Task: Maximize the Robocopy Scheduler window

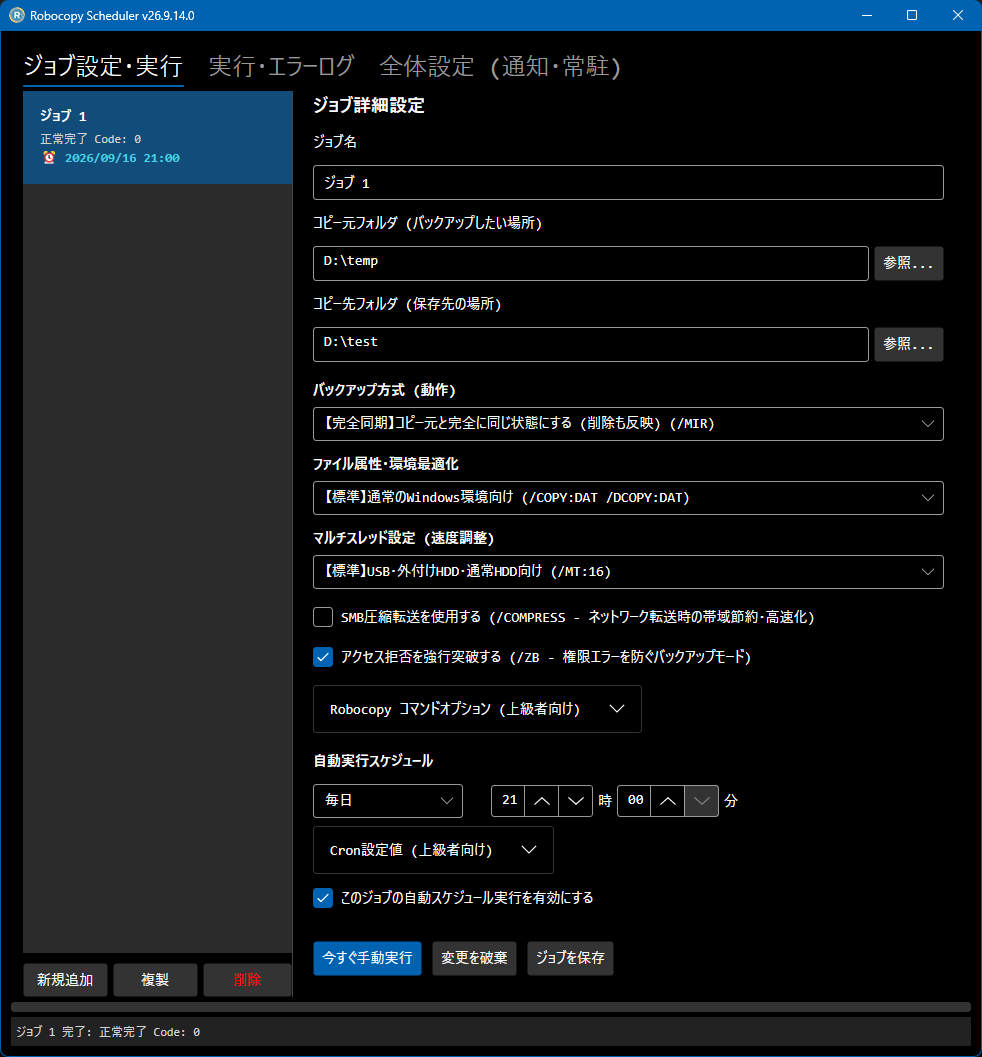Action: coord(912,15)
